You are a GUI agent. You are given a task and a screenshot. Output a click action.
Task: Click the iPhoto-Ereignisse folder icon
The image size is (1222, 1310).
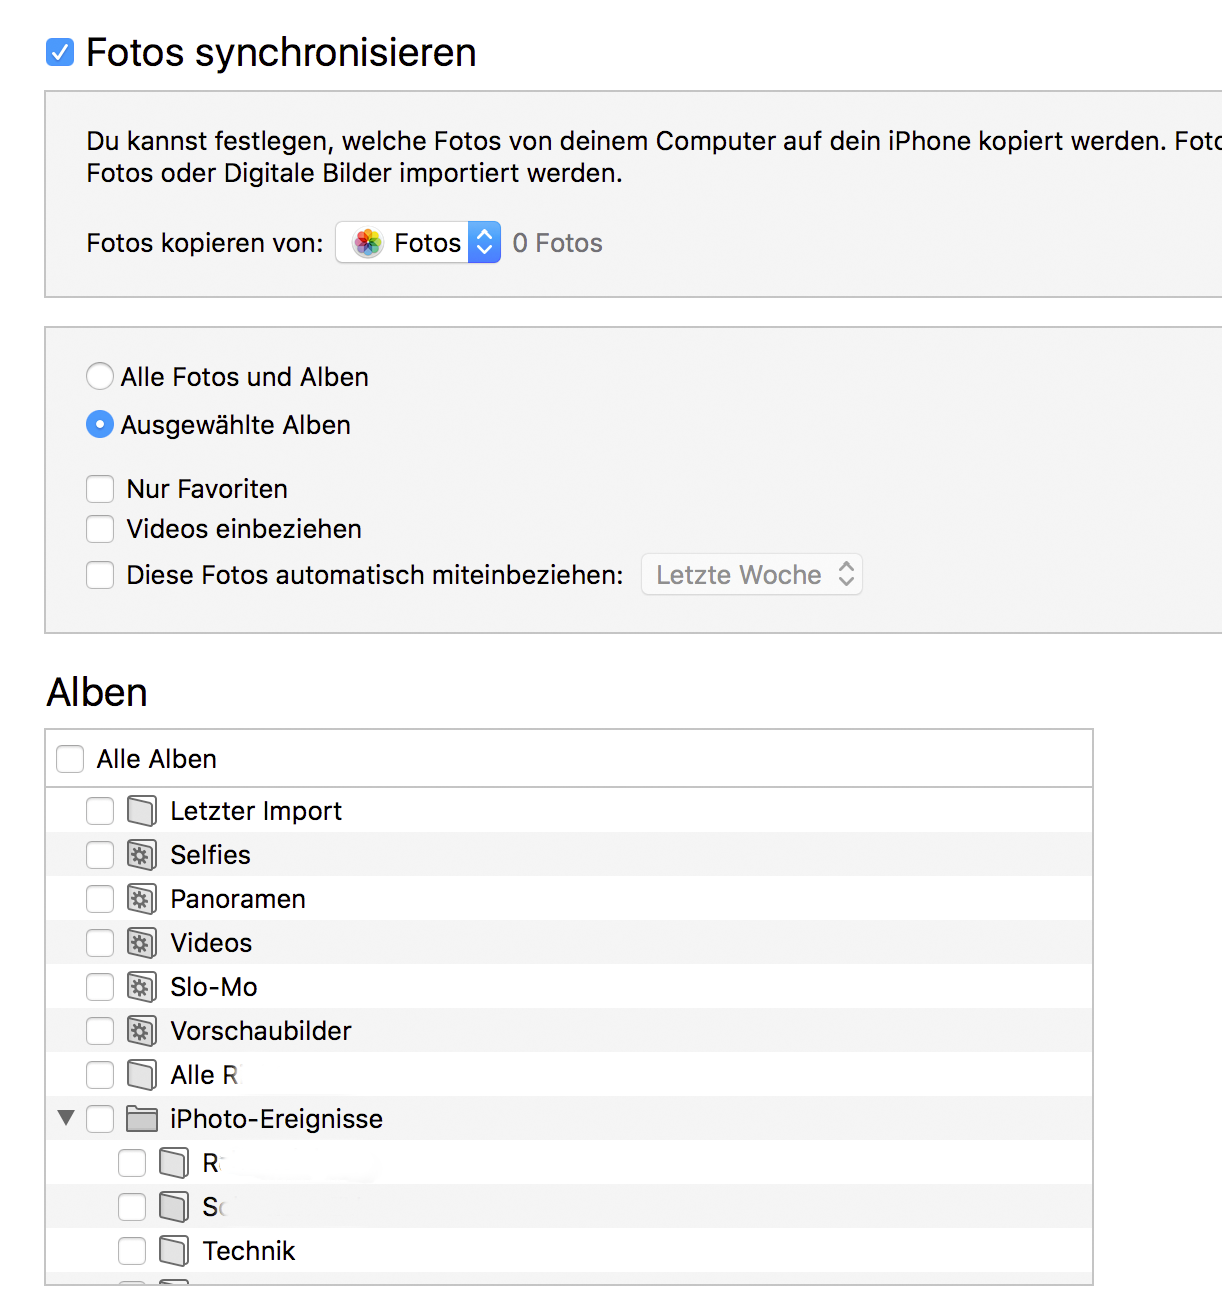pos(142,1119)
